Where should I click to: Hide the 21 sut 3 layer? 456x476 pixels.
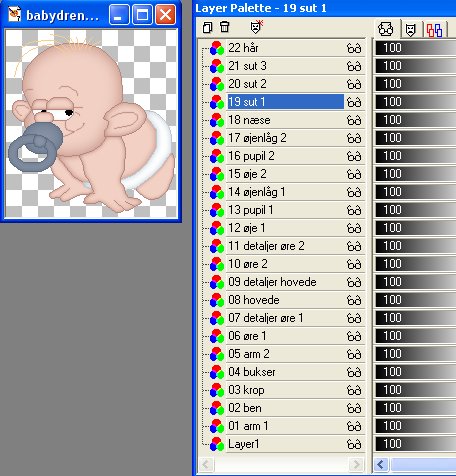354,66
